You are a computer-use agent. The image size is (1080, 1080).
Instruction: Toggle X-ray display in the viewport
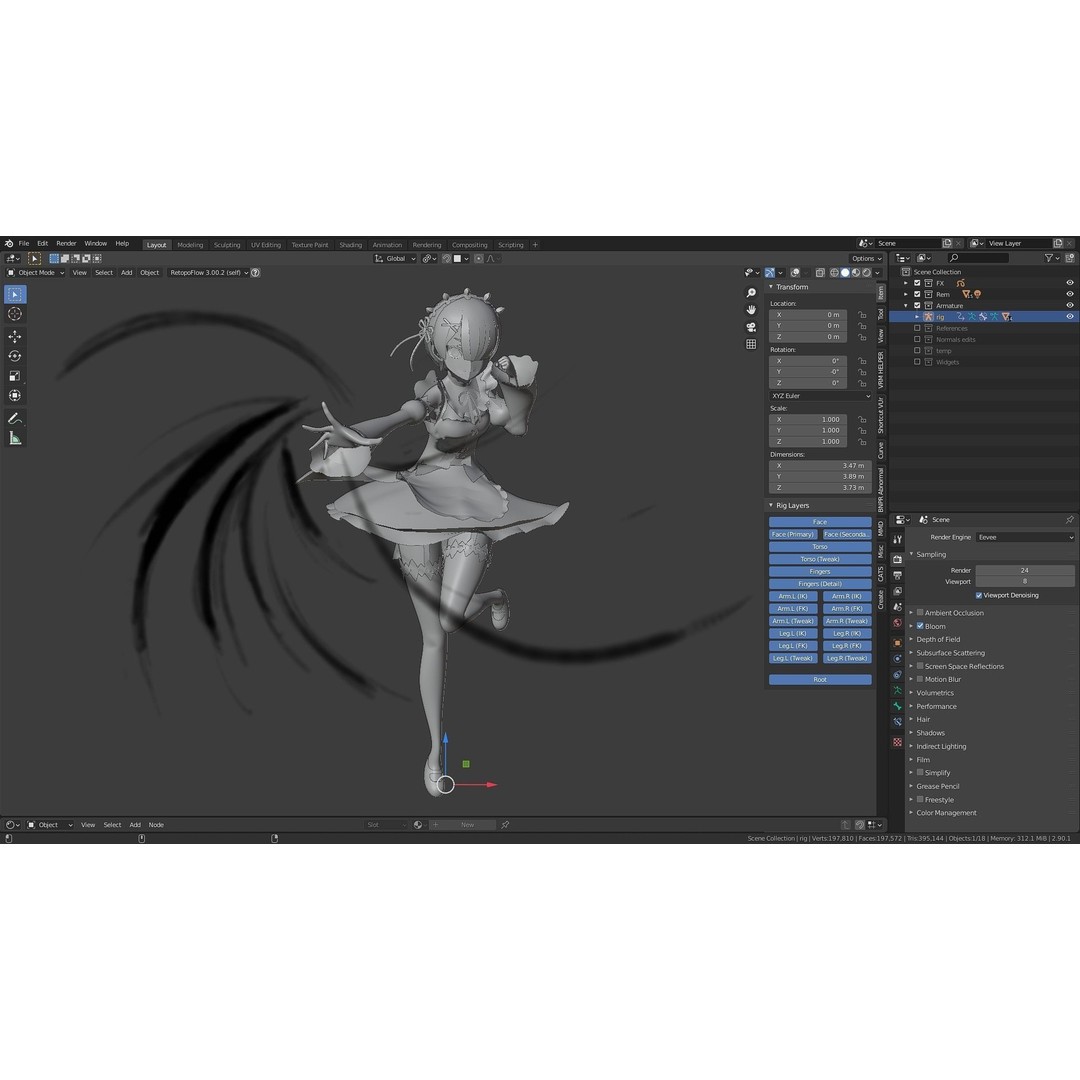(820, 273)
